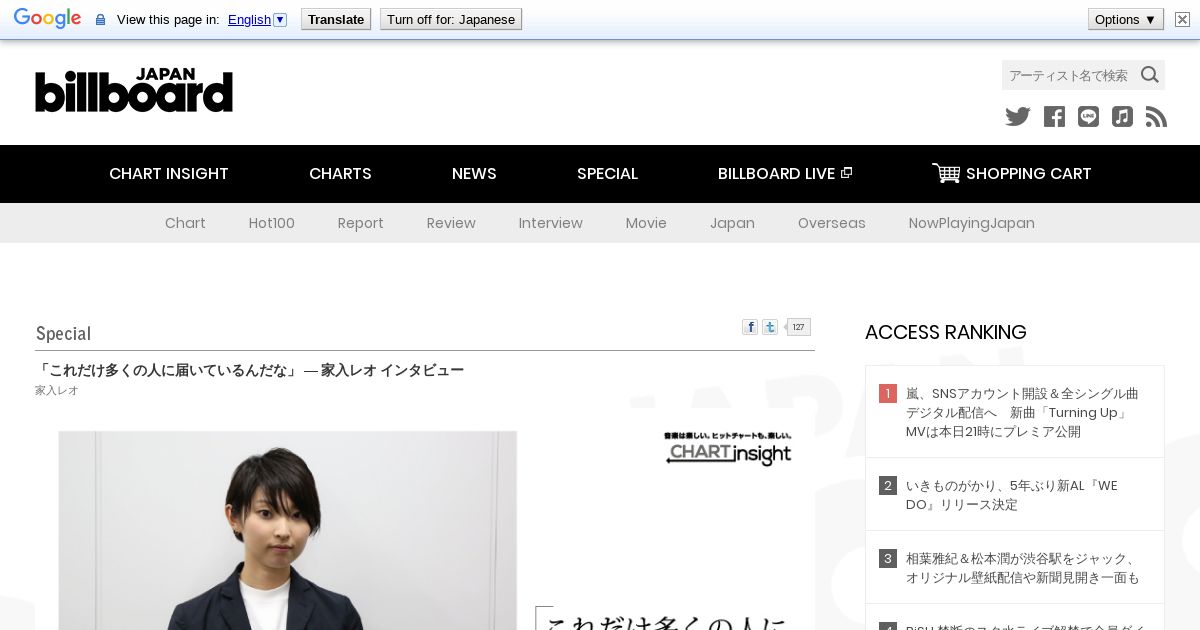Select the Interview submenu tab
The width and height of the screenshot is (1200, 630).
550,223
